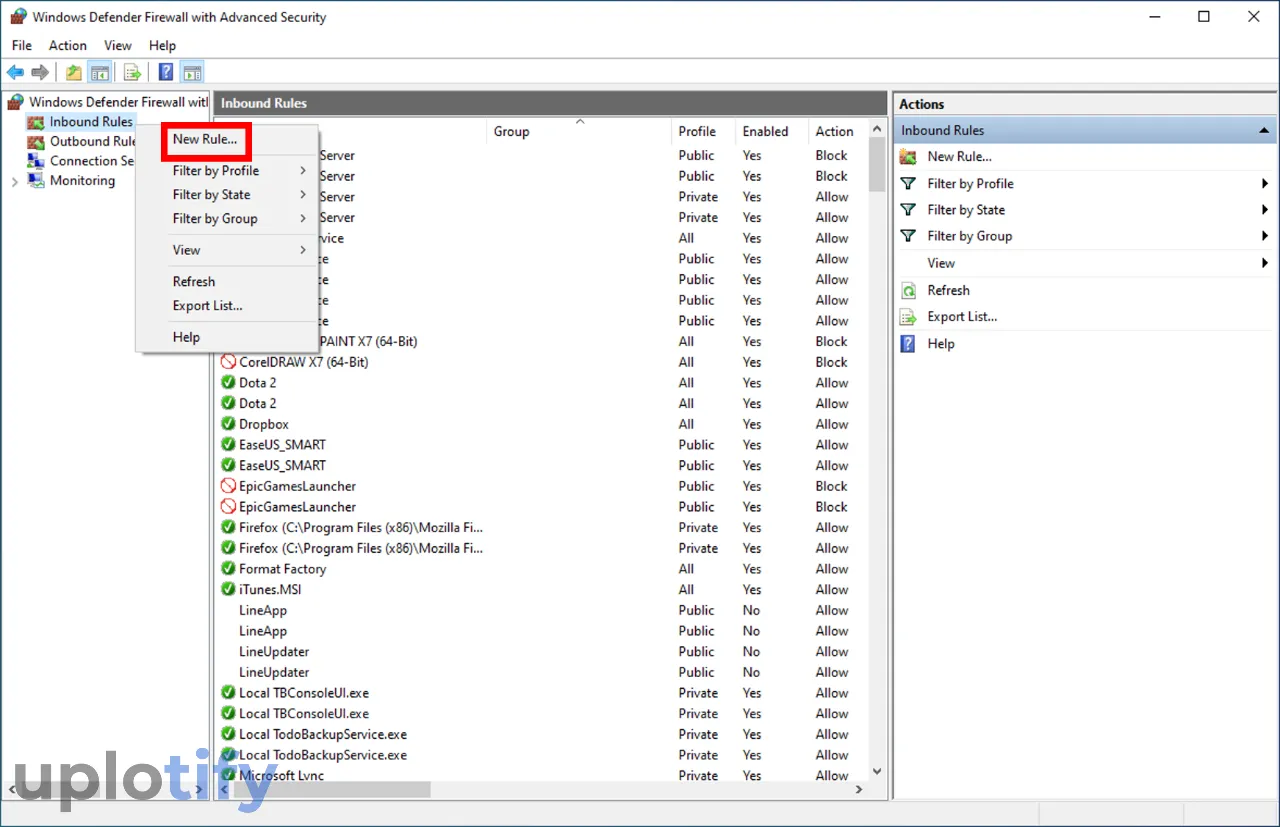This screenshot has height=827, width=1280.
Task: Click the rules list scrollbar up arrow
Action: click(877, 130)
